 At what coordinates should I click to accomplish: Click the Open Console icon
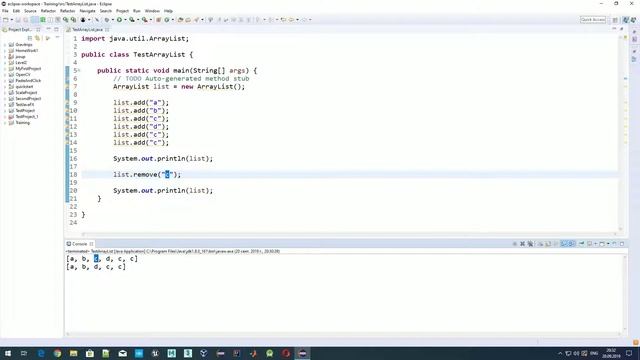(x=602, y=244)
